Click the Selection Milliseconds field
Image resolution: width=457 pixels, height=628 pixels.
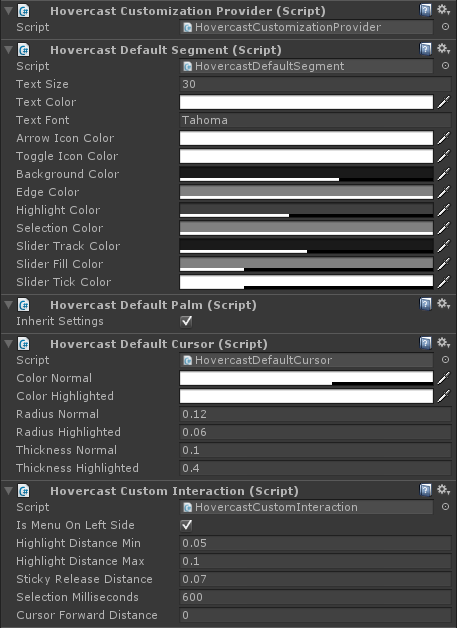point(316,597)
